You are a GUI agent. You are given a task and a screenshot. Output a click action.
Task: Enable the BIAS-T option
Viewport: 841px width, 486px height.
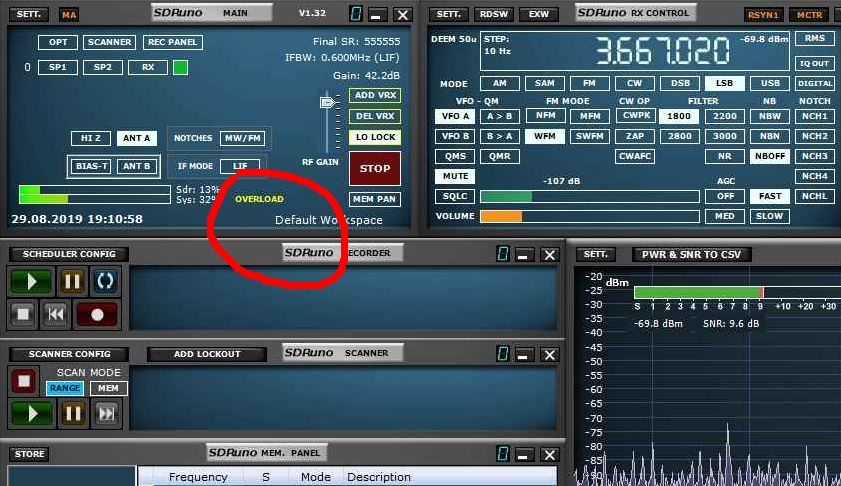pos(91,166)
